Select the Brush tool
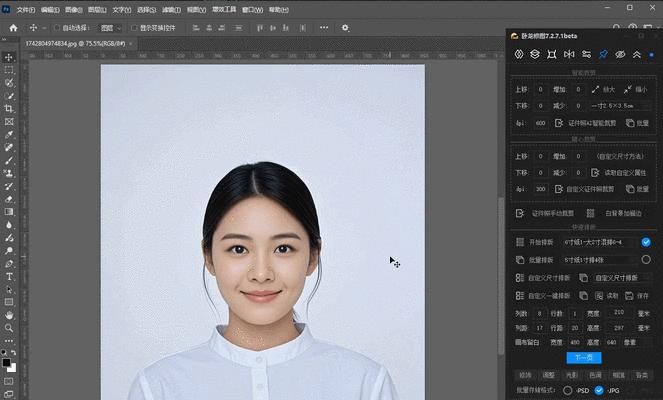 9,160
